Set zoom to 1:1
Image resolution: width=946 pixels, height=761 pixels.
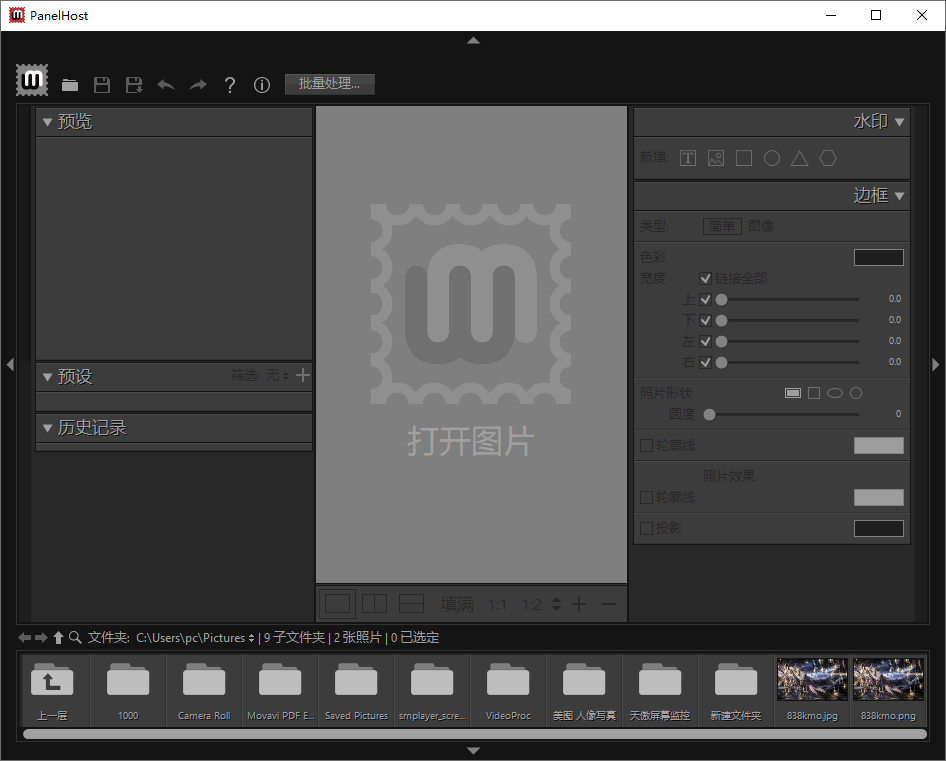[x=497, y=605]
